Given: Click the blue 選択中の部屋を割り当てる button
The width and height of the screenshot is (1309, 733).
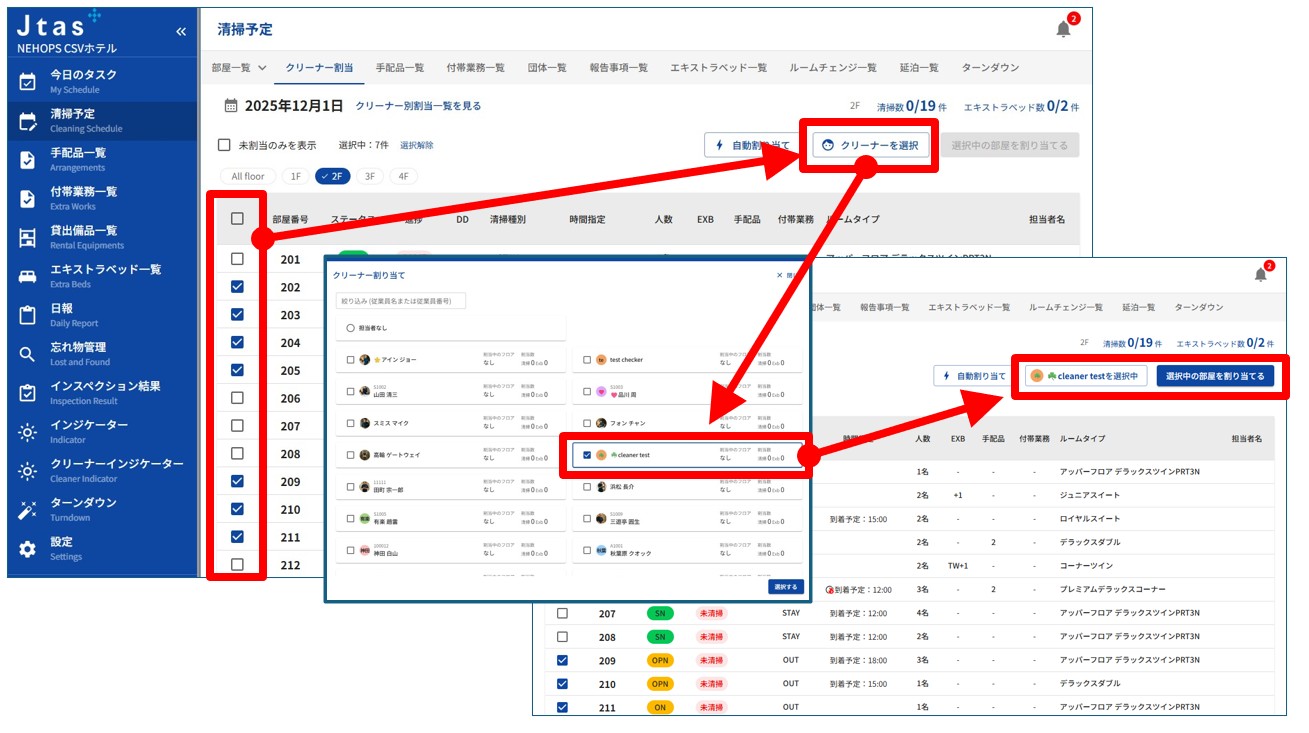Looking at the screenshot, I should (x=1215, y=376).
